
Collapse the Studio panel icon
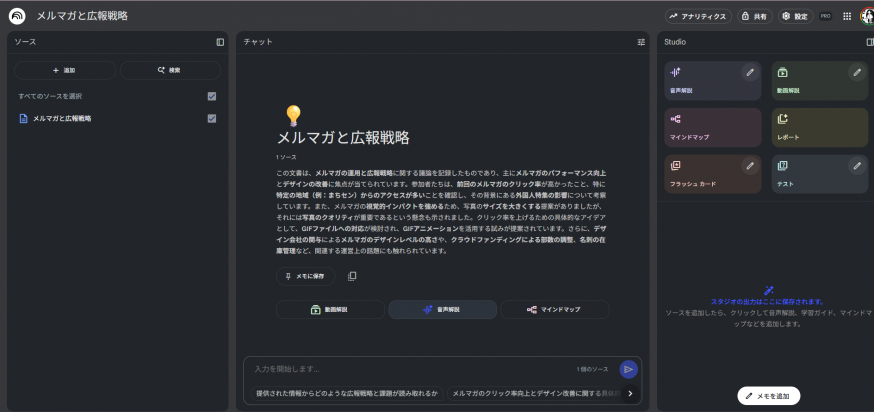click(x=869, y=42)
